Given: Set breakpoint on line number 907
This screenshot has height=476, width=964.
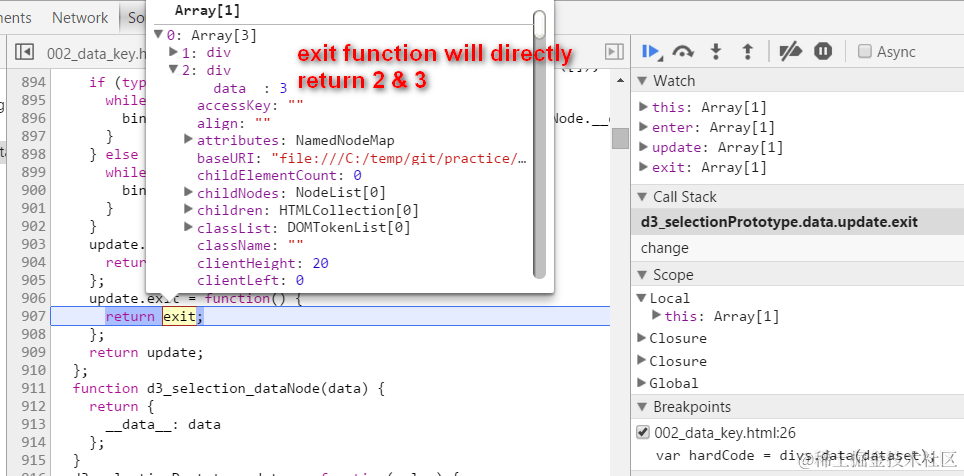Looking at the screenshot, I should click(x=33, y=316).
